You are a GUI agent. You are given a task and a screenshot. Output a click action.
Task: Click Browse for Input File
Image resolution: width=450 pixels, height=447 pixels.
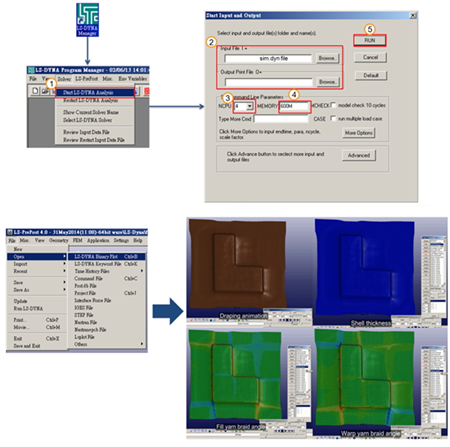coord(327,58)
